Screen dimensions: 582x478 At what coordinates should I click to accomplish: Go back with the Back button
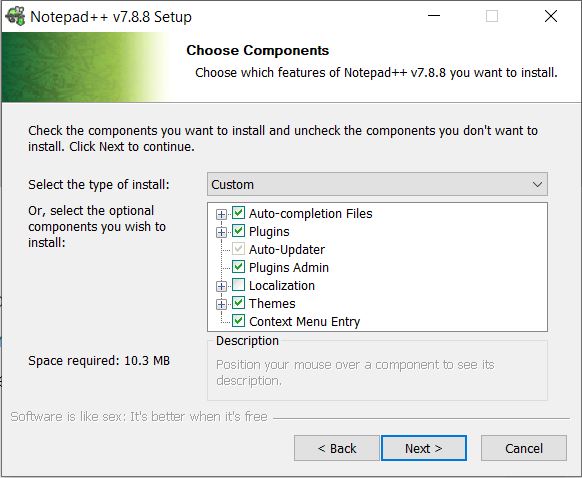coord(337,448)
